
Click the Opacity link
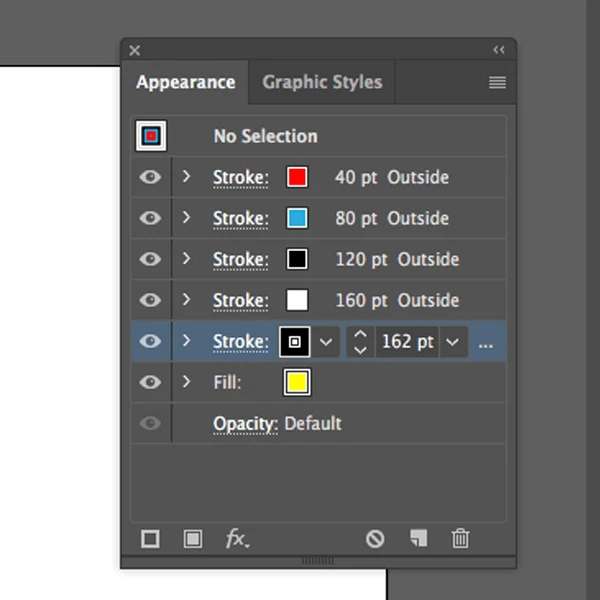(245, 424)
